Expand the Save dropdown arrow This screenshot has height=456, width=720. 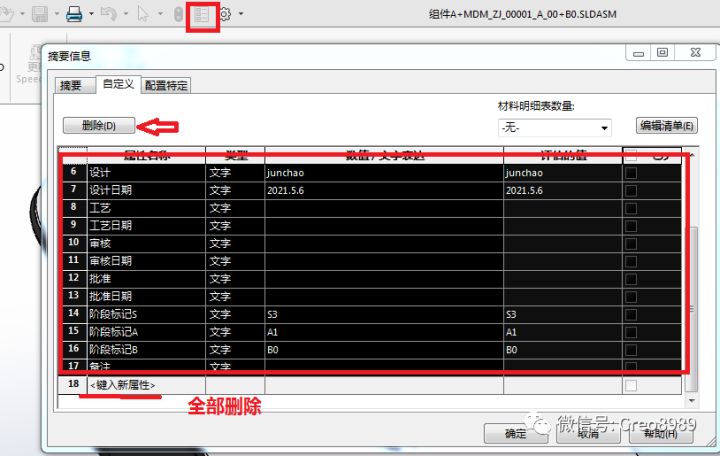(56, 14)
